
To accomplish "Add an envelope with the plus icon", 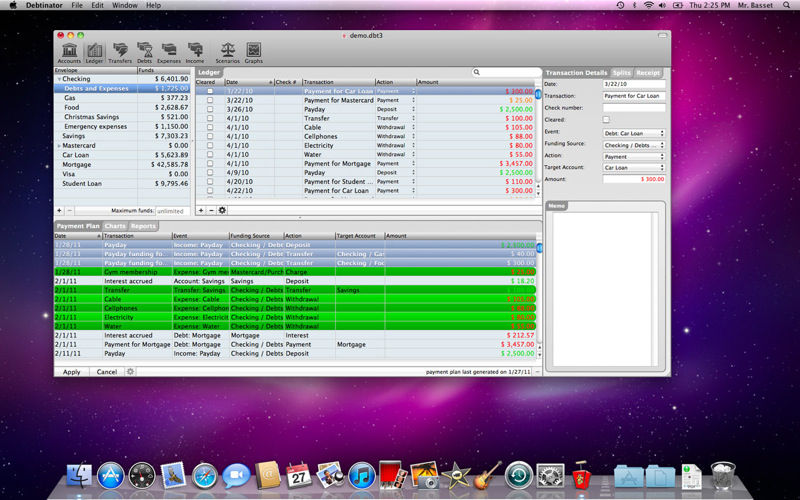I will 59,210.
